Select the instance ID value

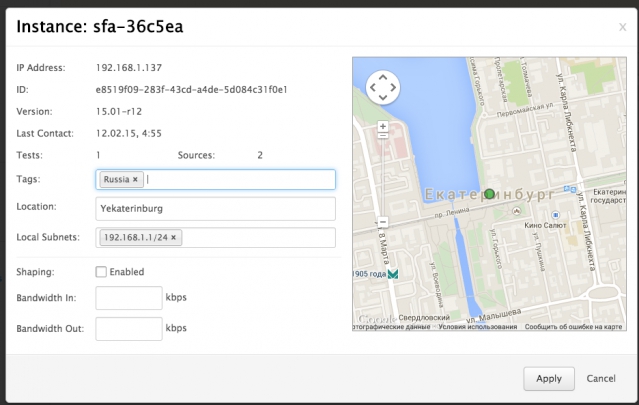[x=192, y=90]
